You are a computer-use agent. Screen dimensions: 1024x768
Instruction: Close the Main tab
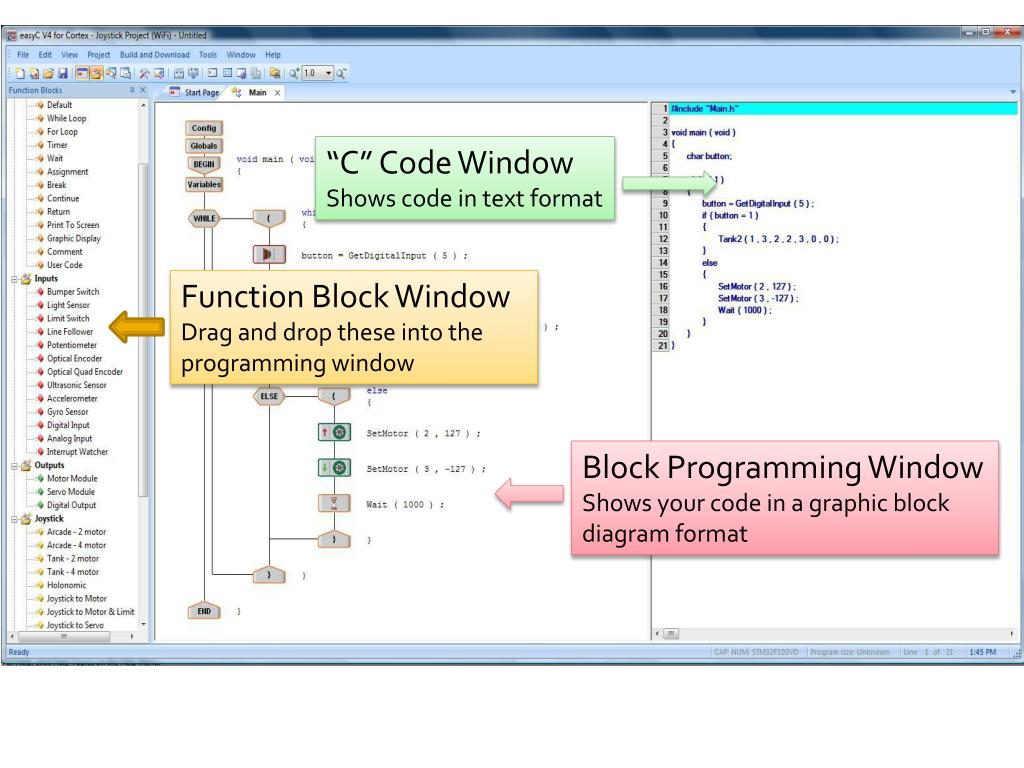coord(278,93)
